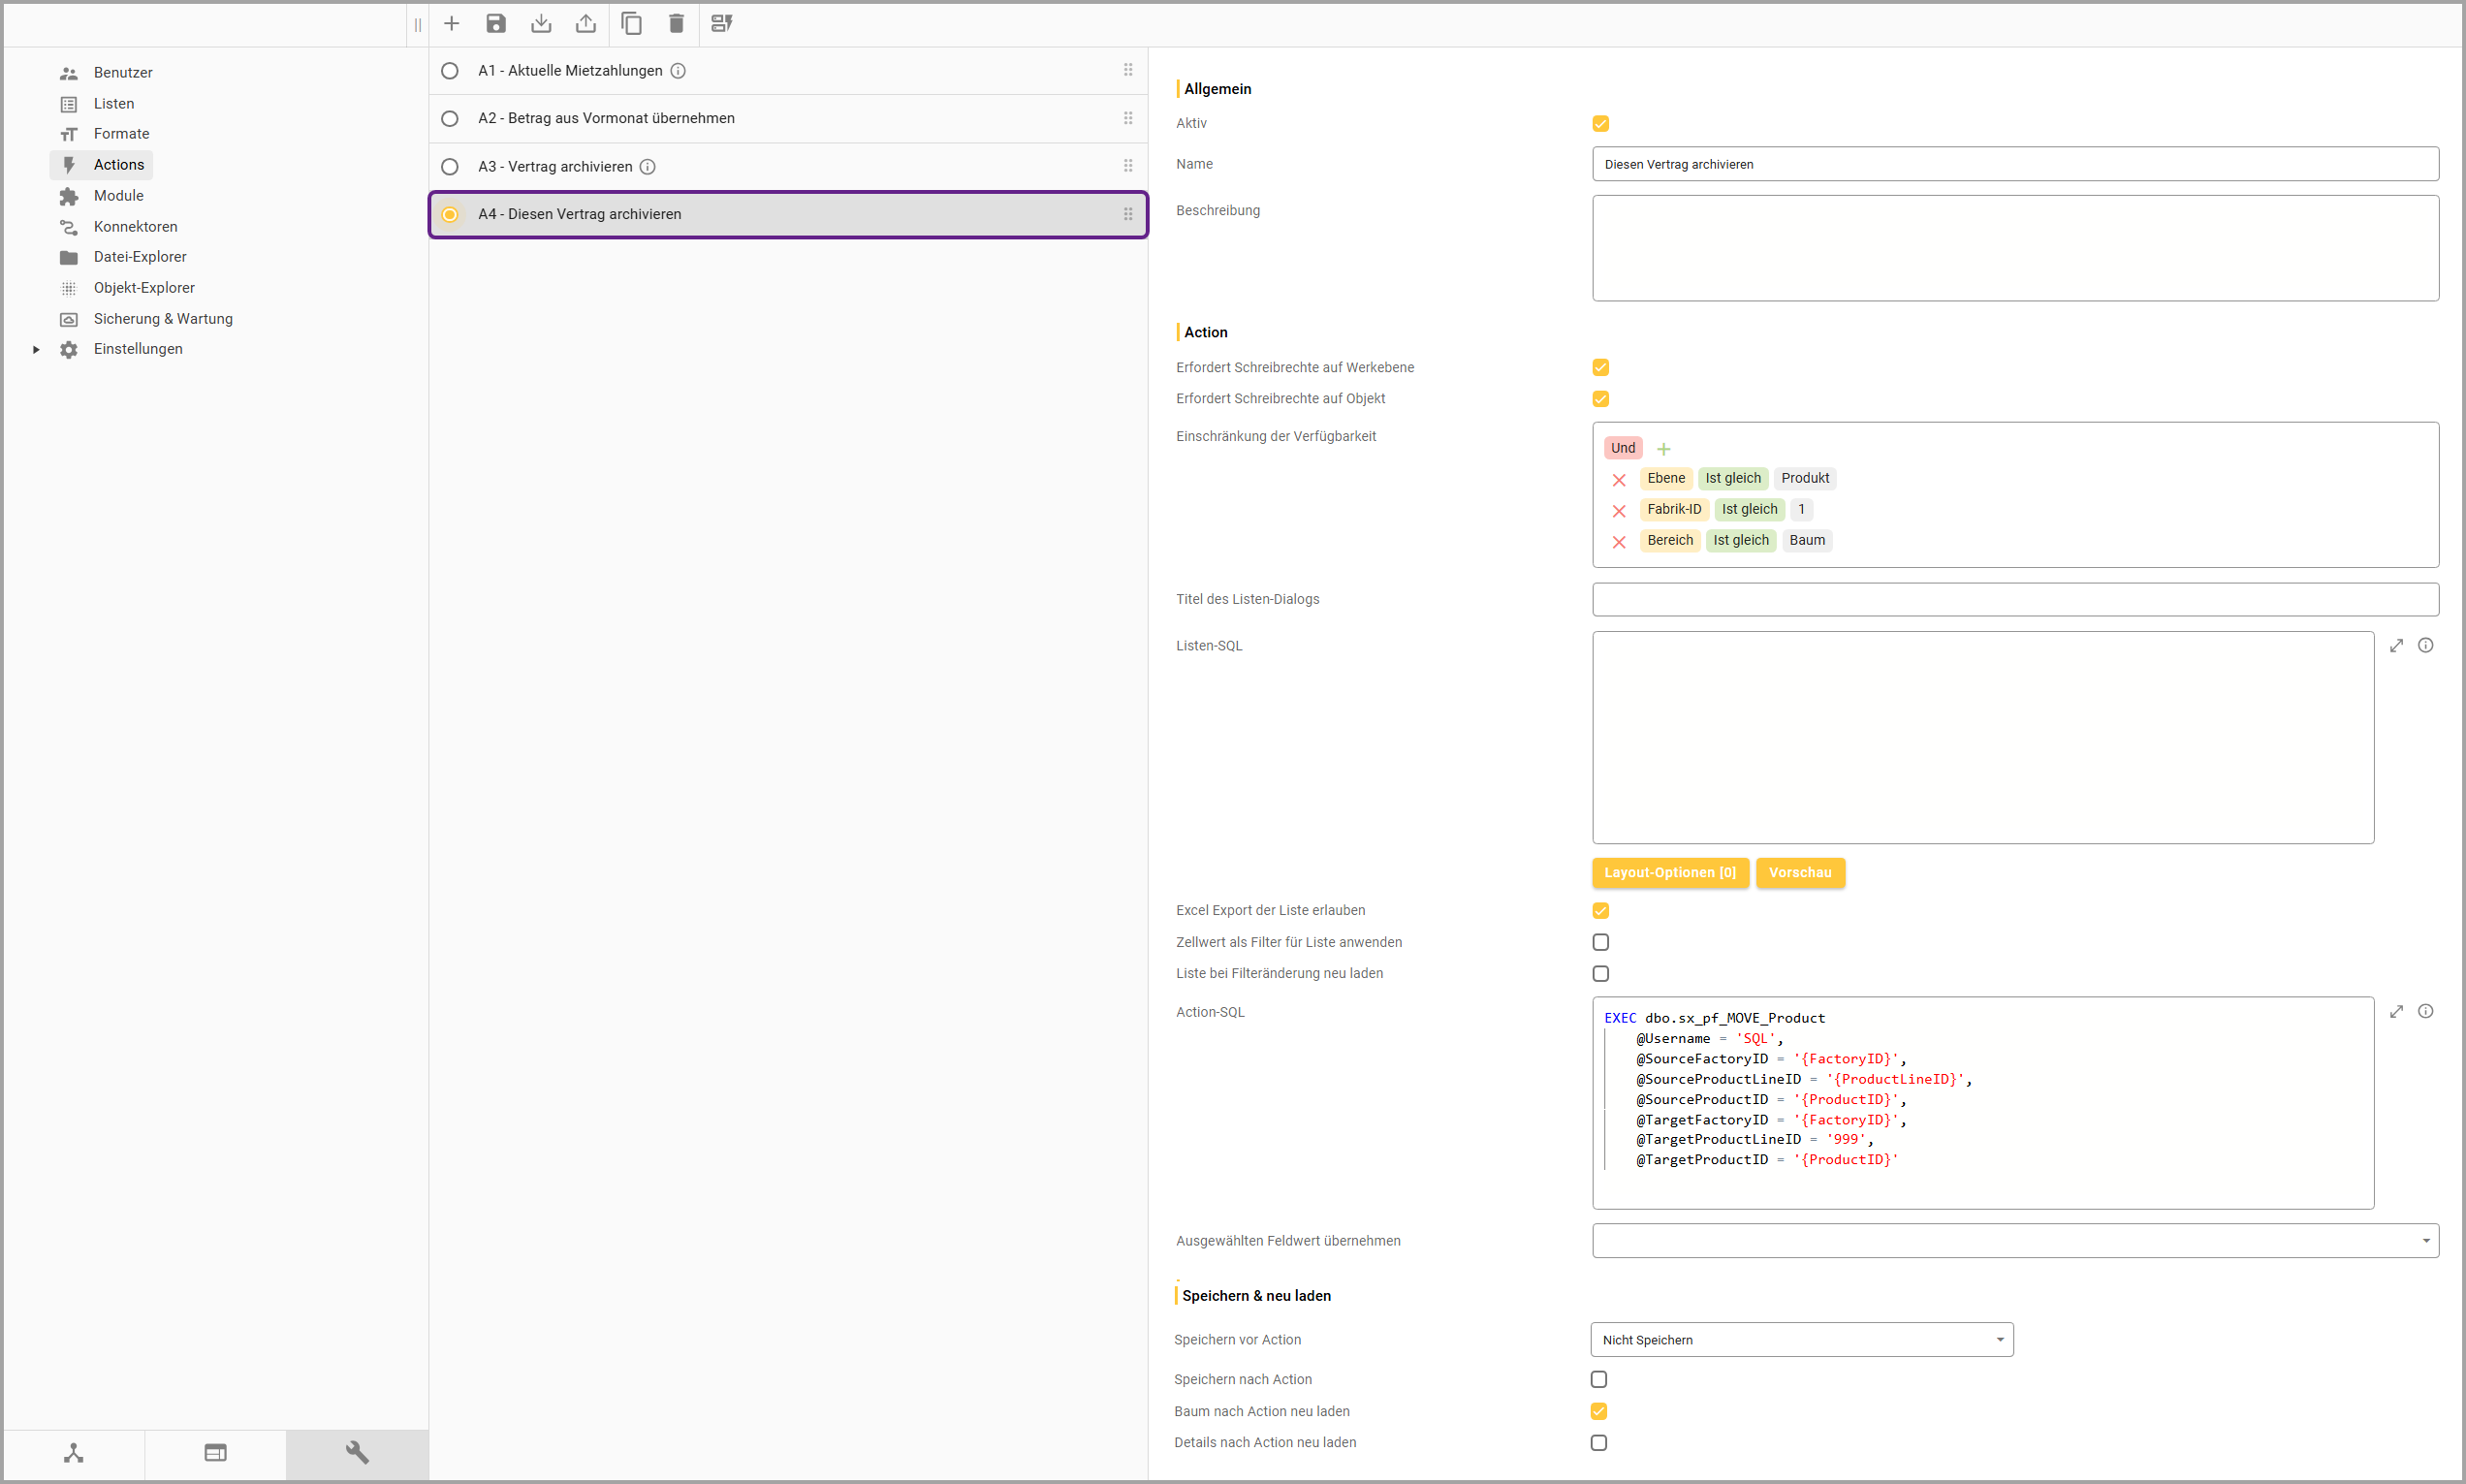Click the duplicate copy icon
The image size is (2466, 1484).
[631, 23]
